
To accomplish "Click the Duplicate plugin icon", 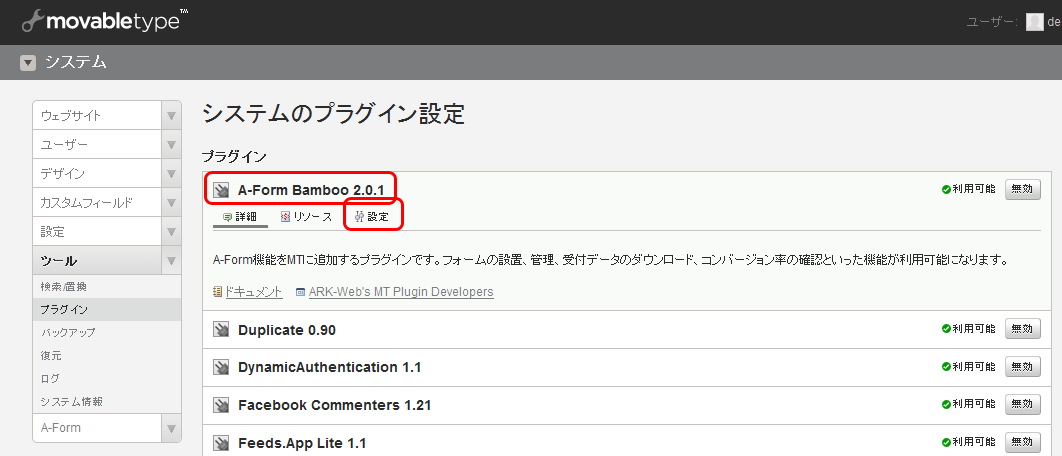I will (221, 330).
